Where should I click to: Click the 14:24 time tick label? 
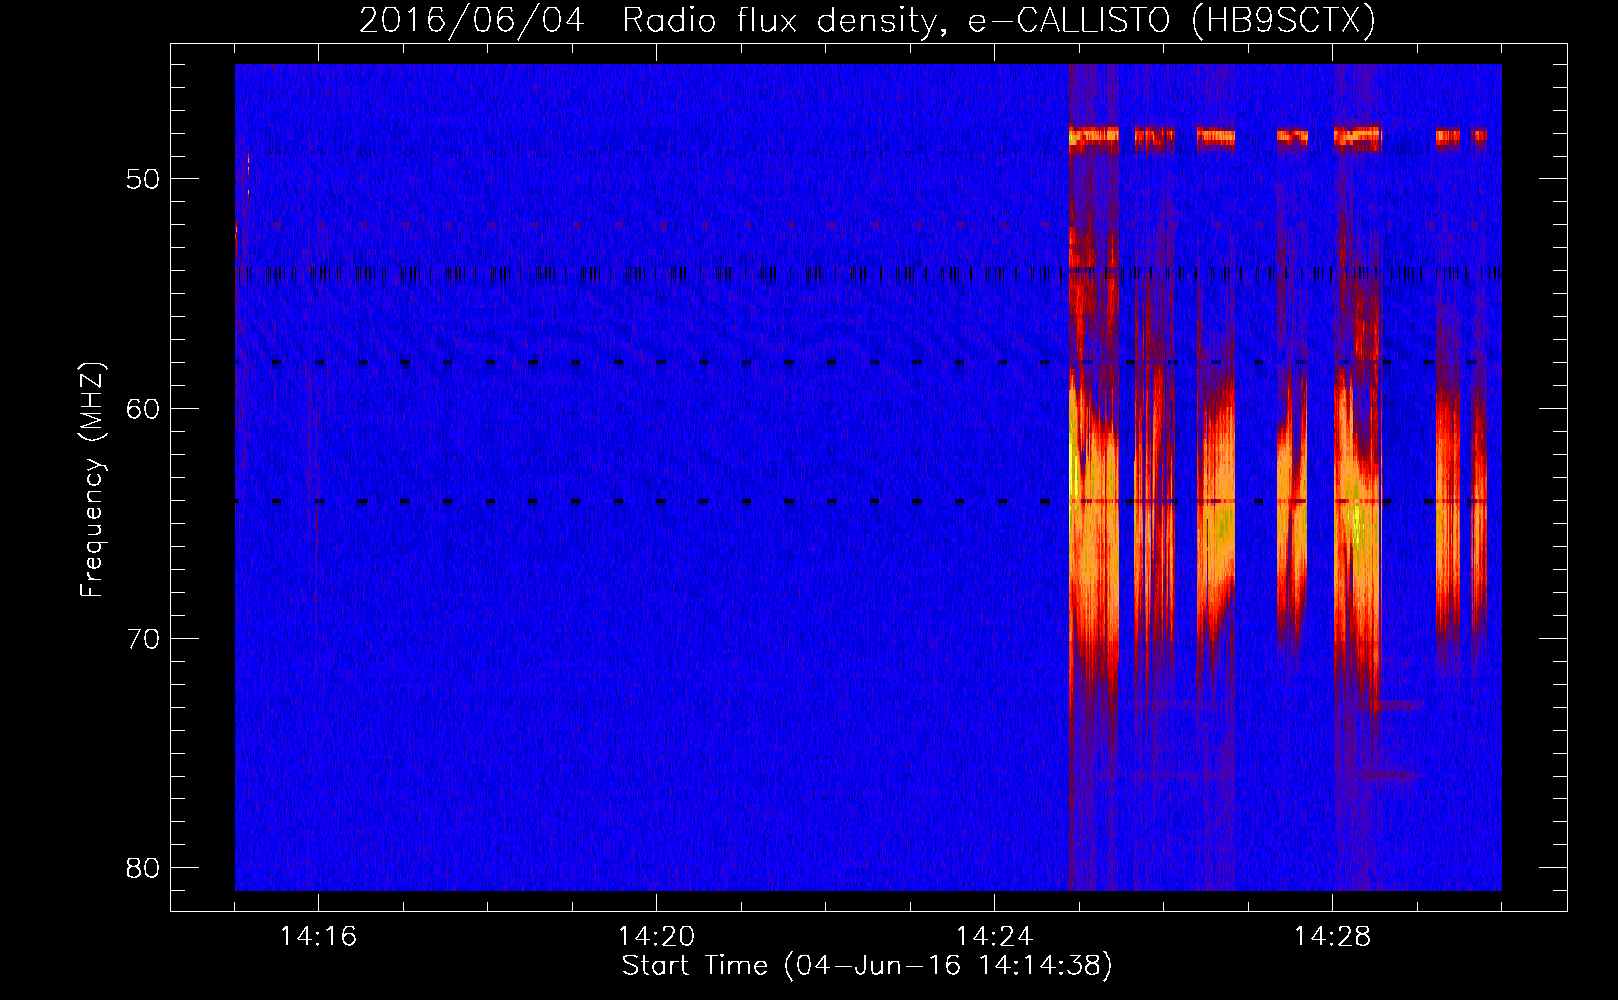pos(994,937)
